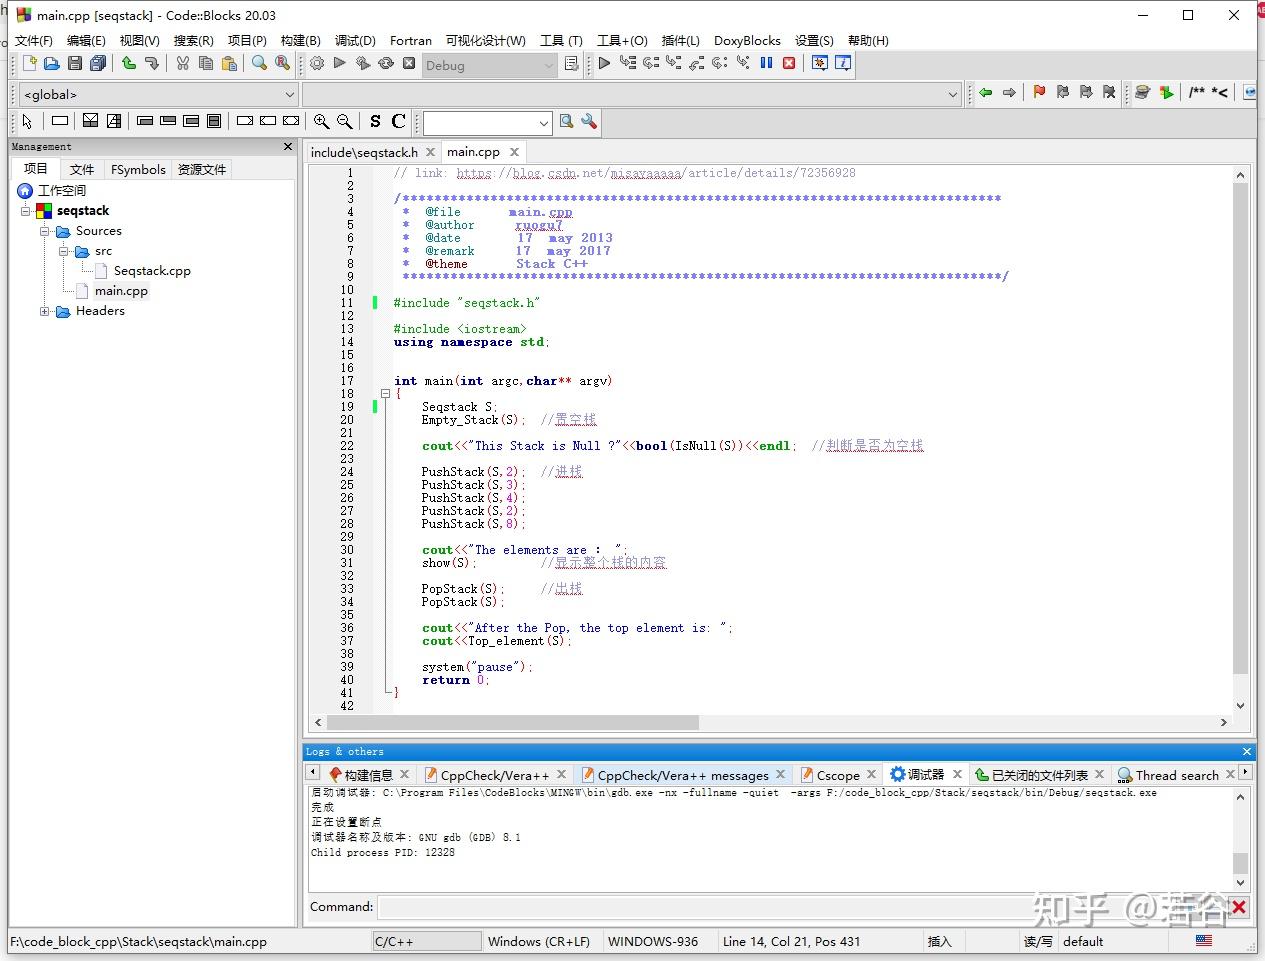The height and width of the screenshot is (961, 1265).
Task: Start debugging with Debug/Continue arrow
Action: tap(604, 63)
